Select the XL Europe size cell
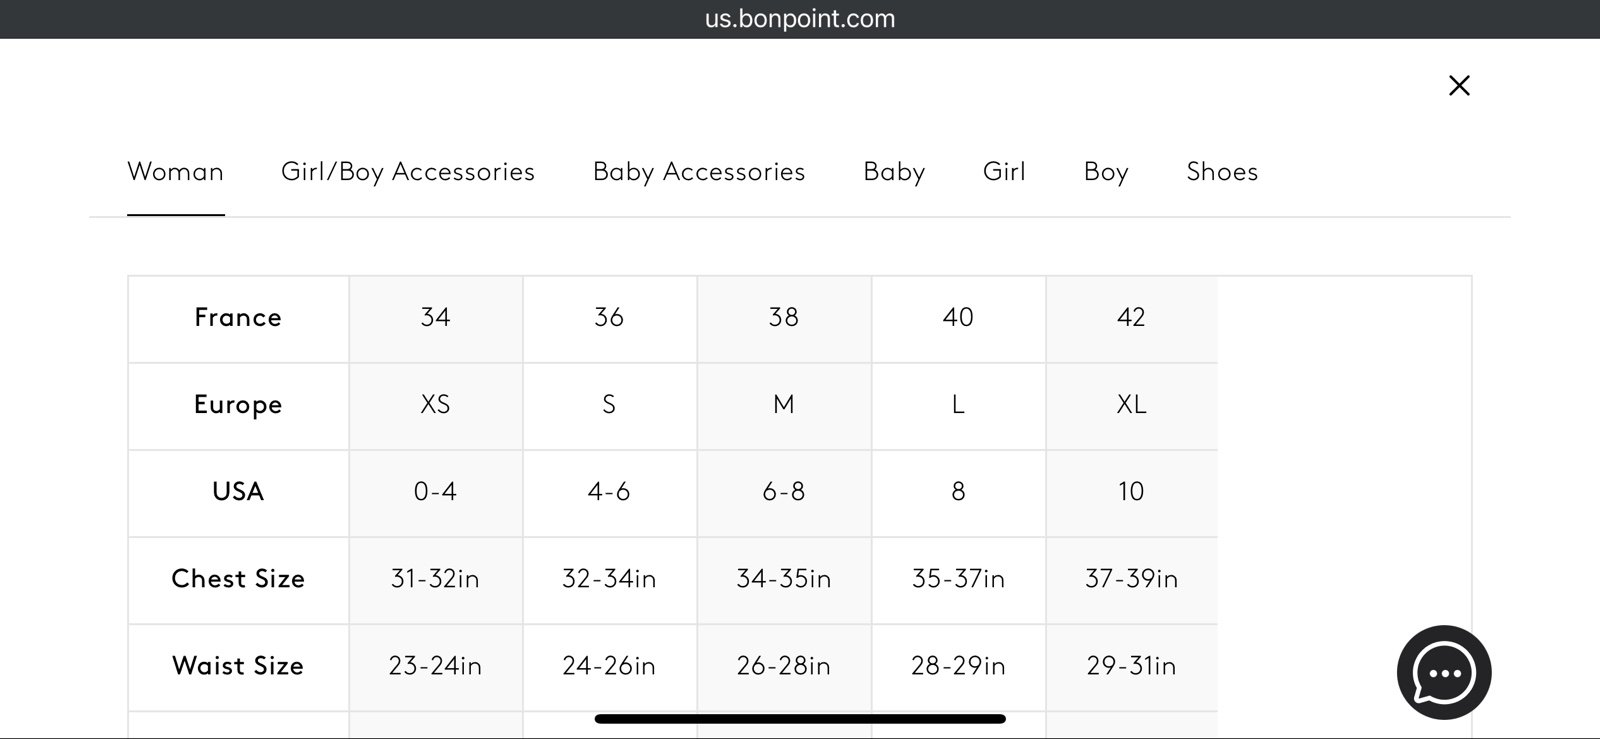This screenshot has width=1600, height=739. pos(1132,406)
